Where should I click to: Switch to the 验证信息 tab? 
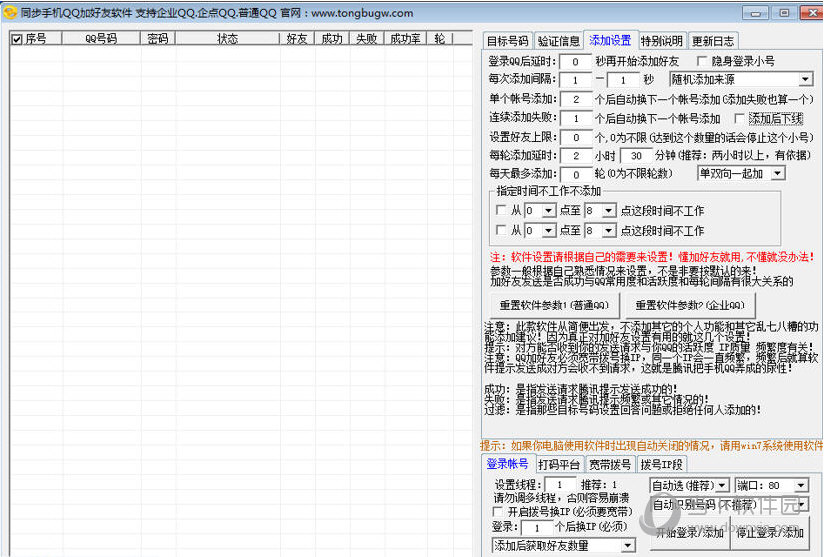point(559,41)
